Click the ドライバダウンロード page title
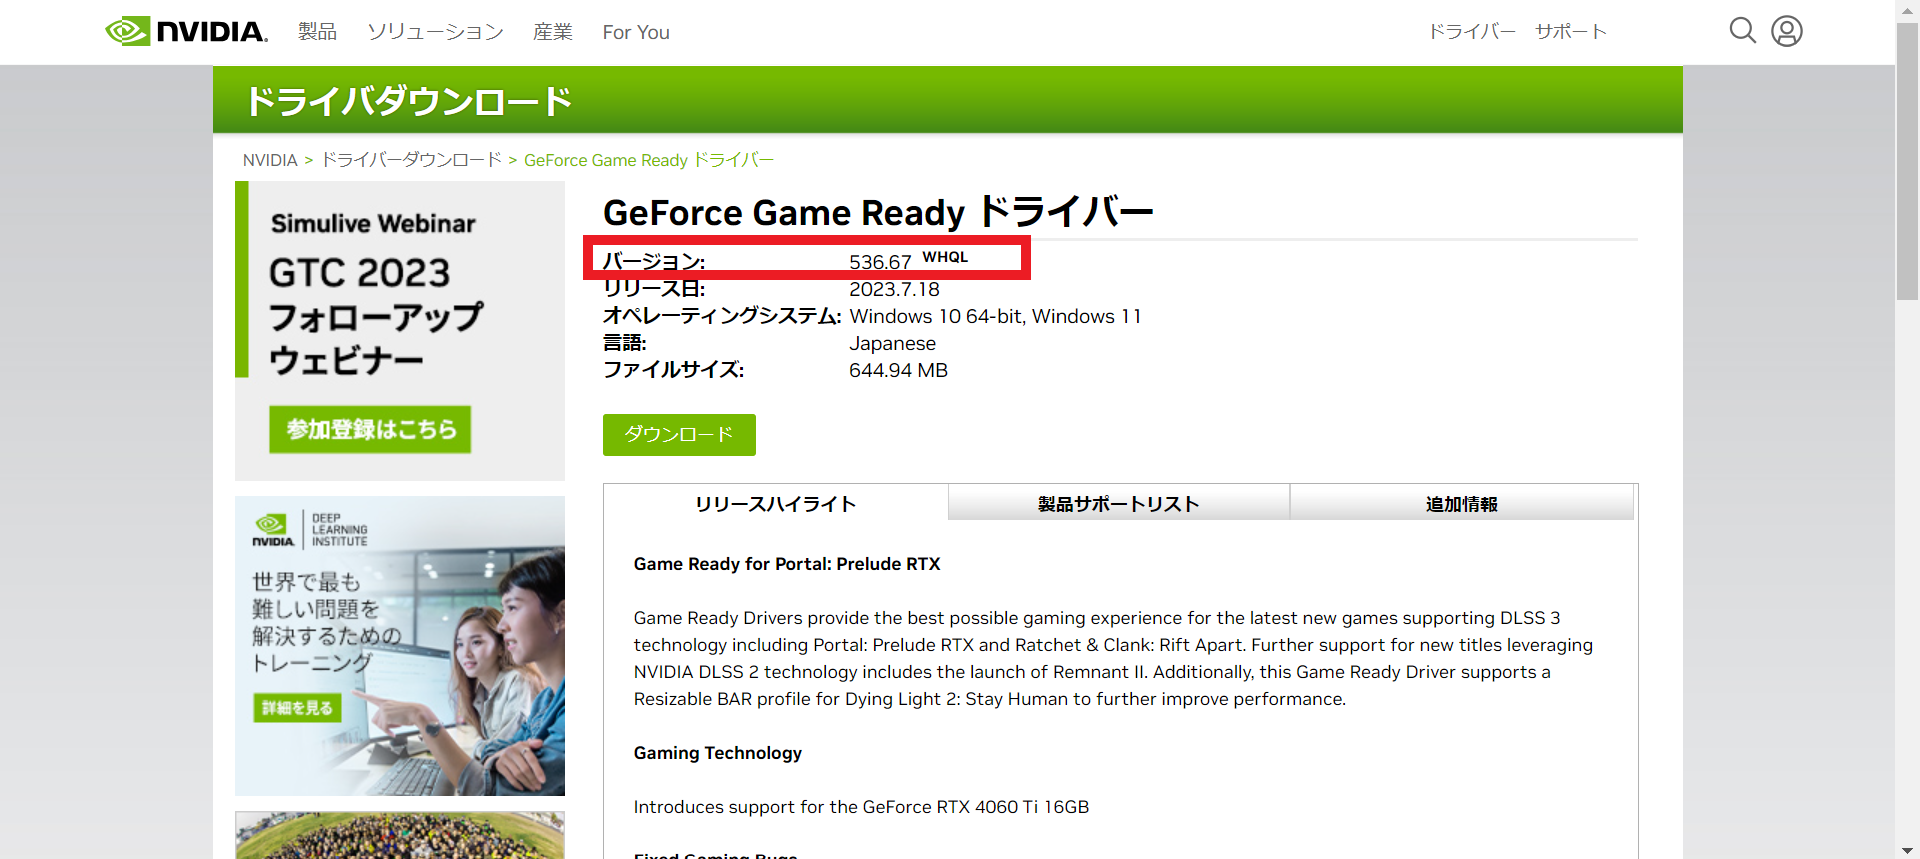 pyautogui.click(x=409, y=101)
